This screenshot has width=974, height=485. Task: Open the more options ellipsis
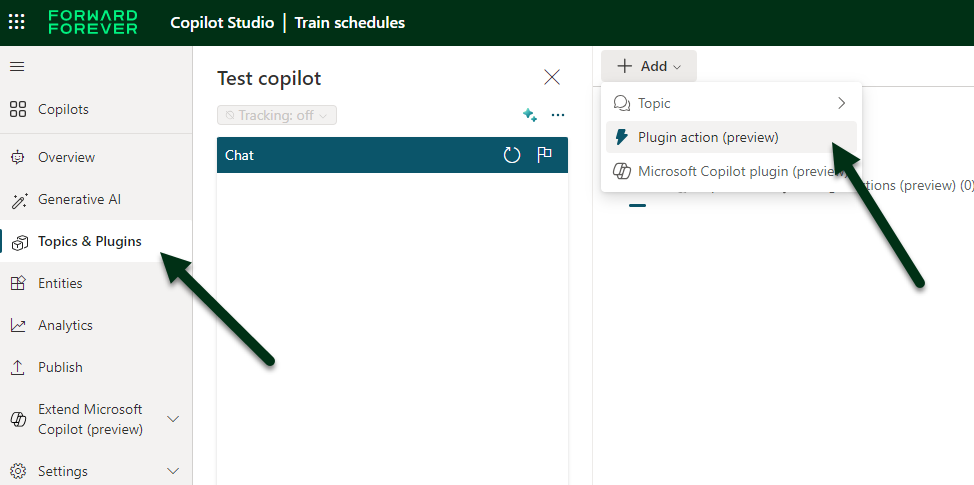(558, 115)
